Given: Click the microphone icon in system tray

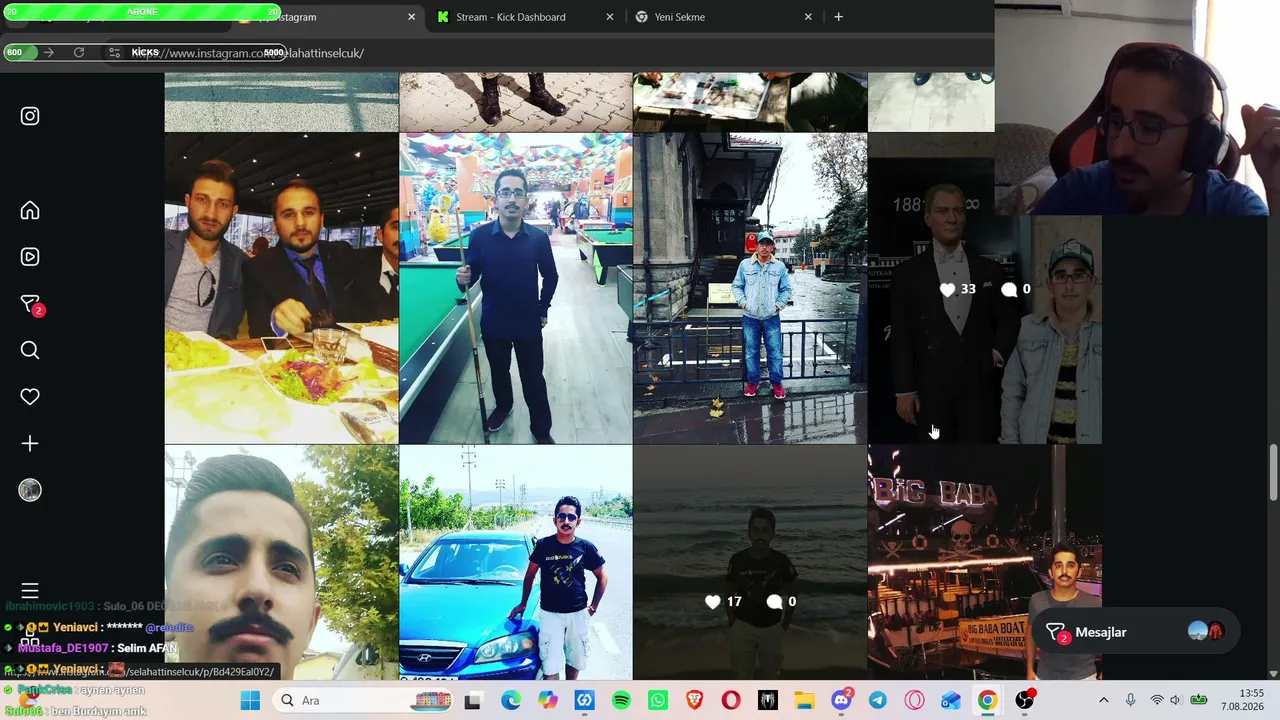Looking at the screenshot, I should click(x=1131, y=700).
